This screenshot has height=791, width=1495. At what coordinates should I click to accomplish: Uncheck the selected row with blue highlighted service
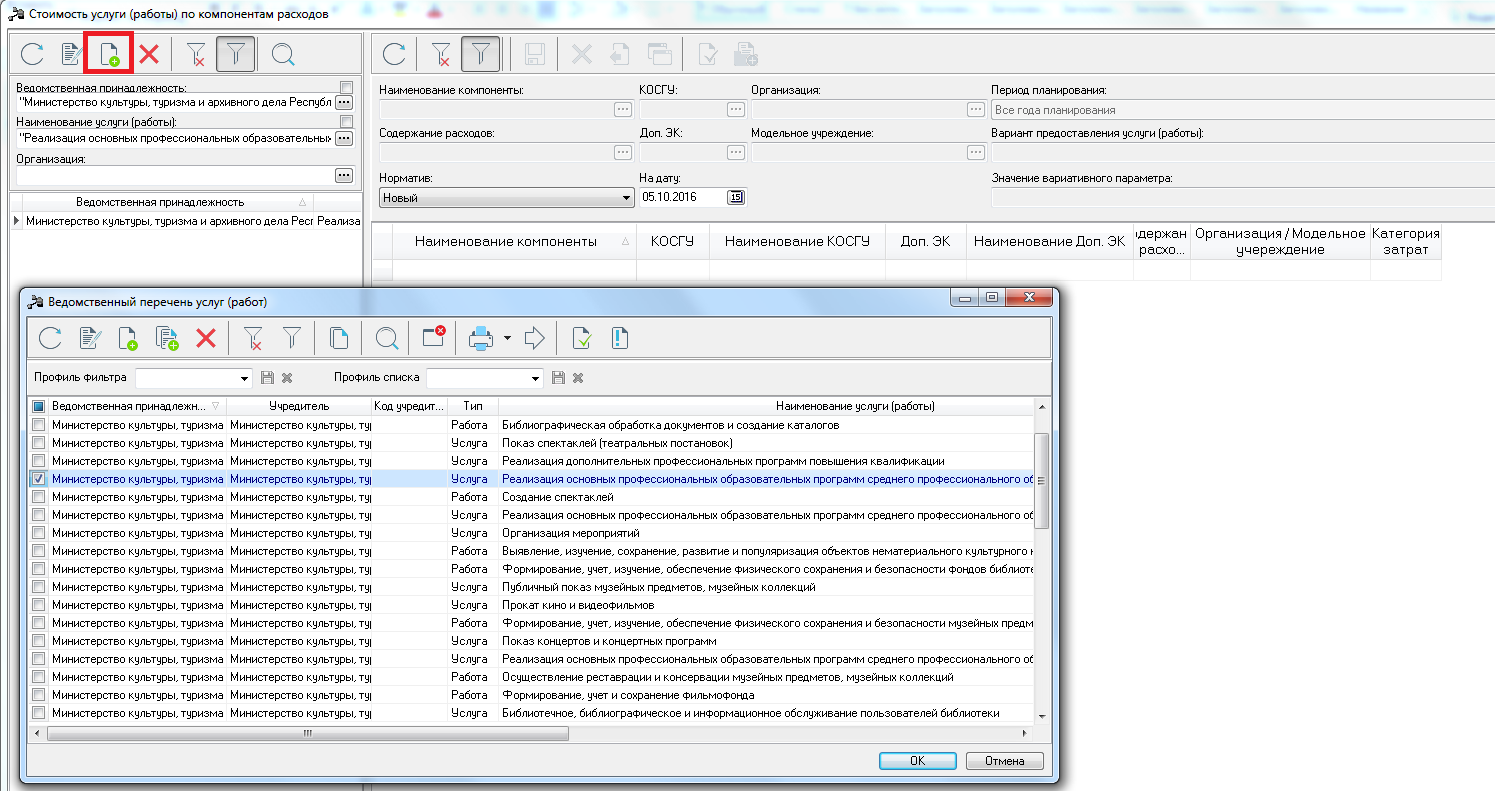[38, 479]
